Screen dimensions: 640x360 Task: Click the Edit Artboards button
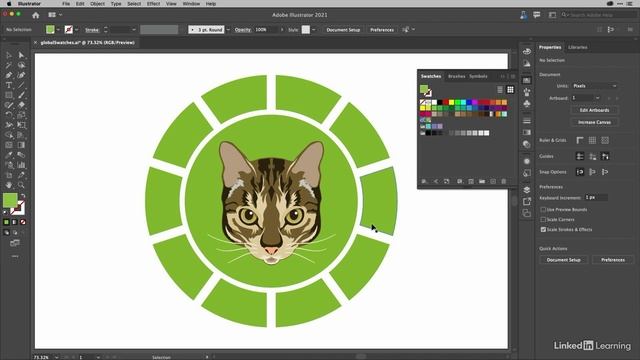pos(594,110)
